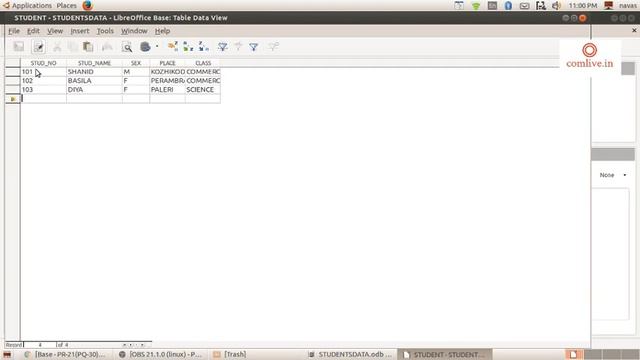The width and height of the screenshot is (640, 360).
Task: Open the Refresh icon dropdown arrow
Action: click(157, 47)
